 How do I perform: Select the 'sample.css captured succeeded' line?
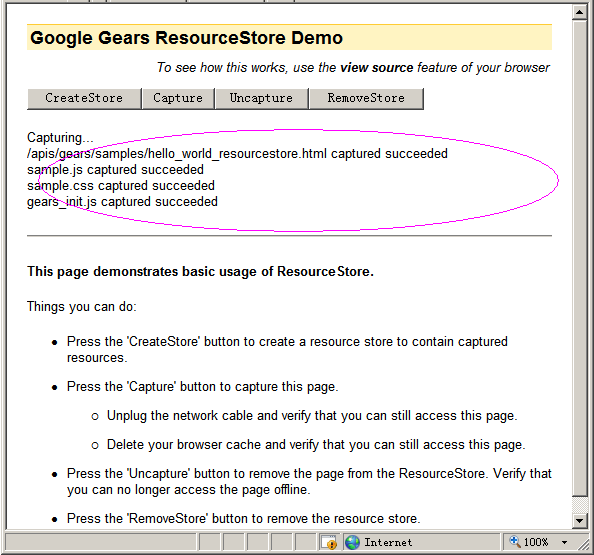[x=121, y=186]
